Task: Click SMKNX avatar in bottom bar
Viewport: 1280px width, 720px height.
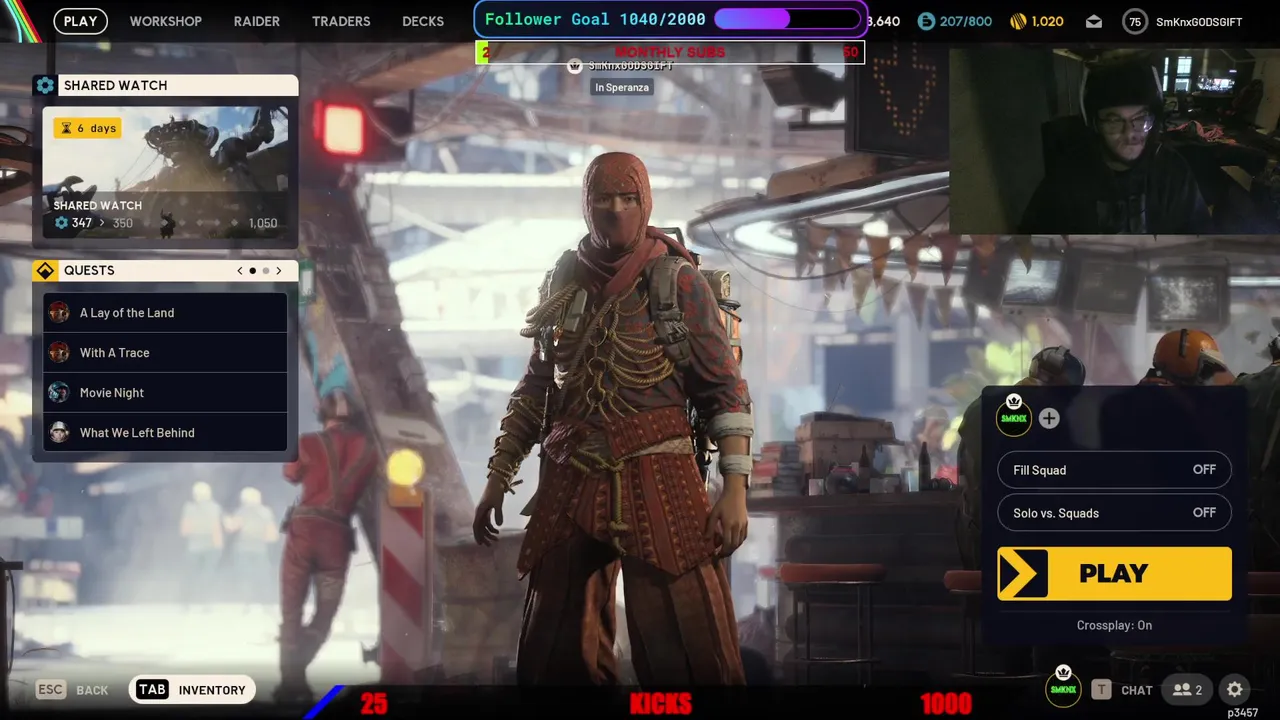Action: 1063,688
